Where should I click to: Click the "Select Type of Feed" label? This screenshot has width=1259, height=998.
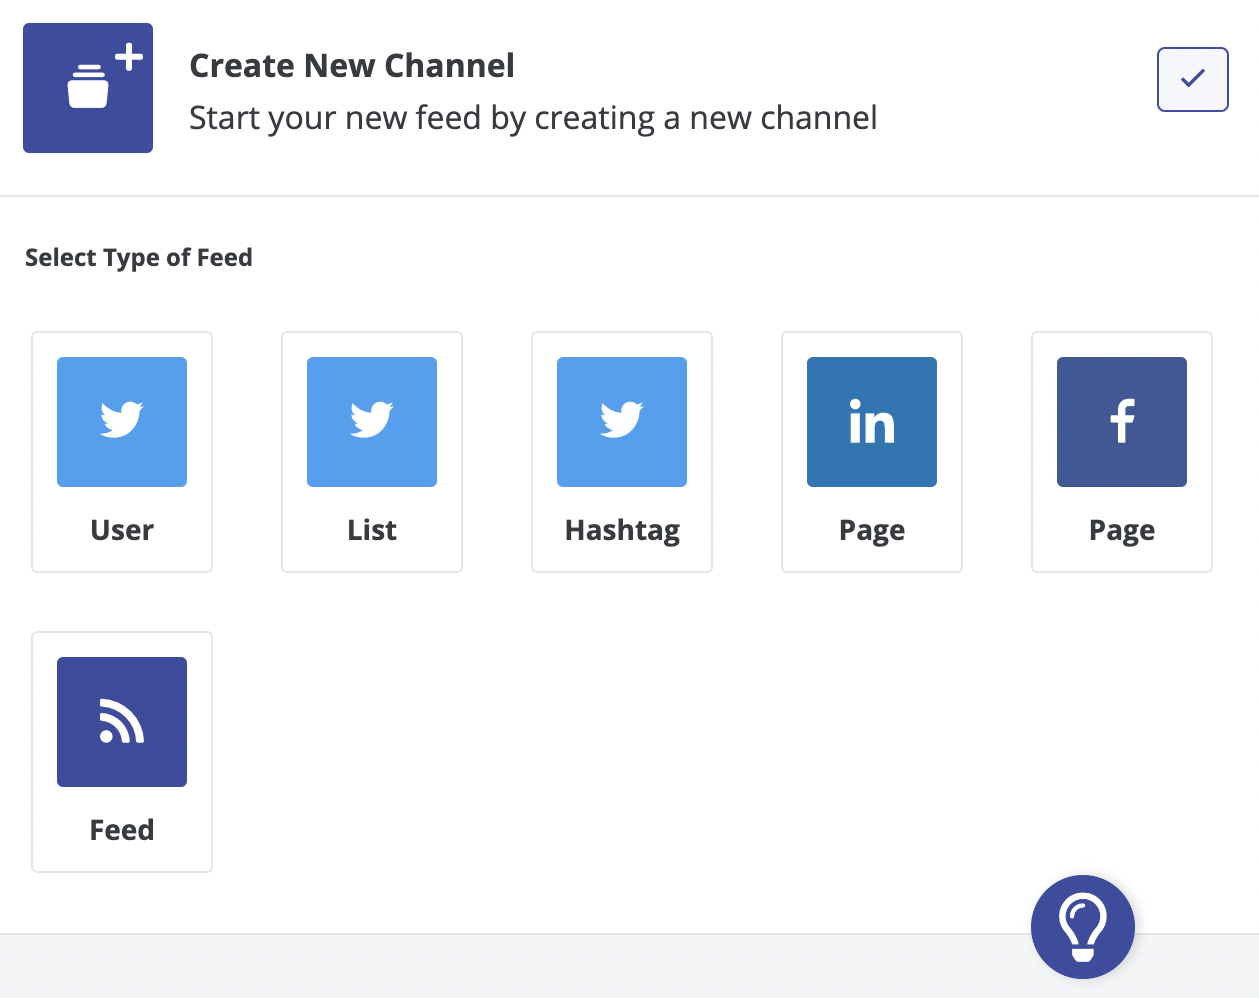pyautogui.click(x=139, y=258)
